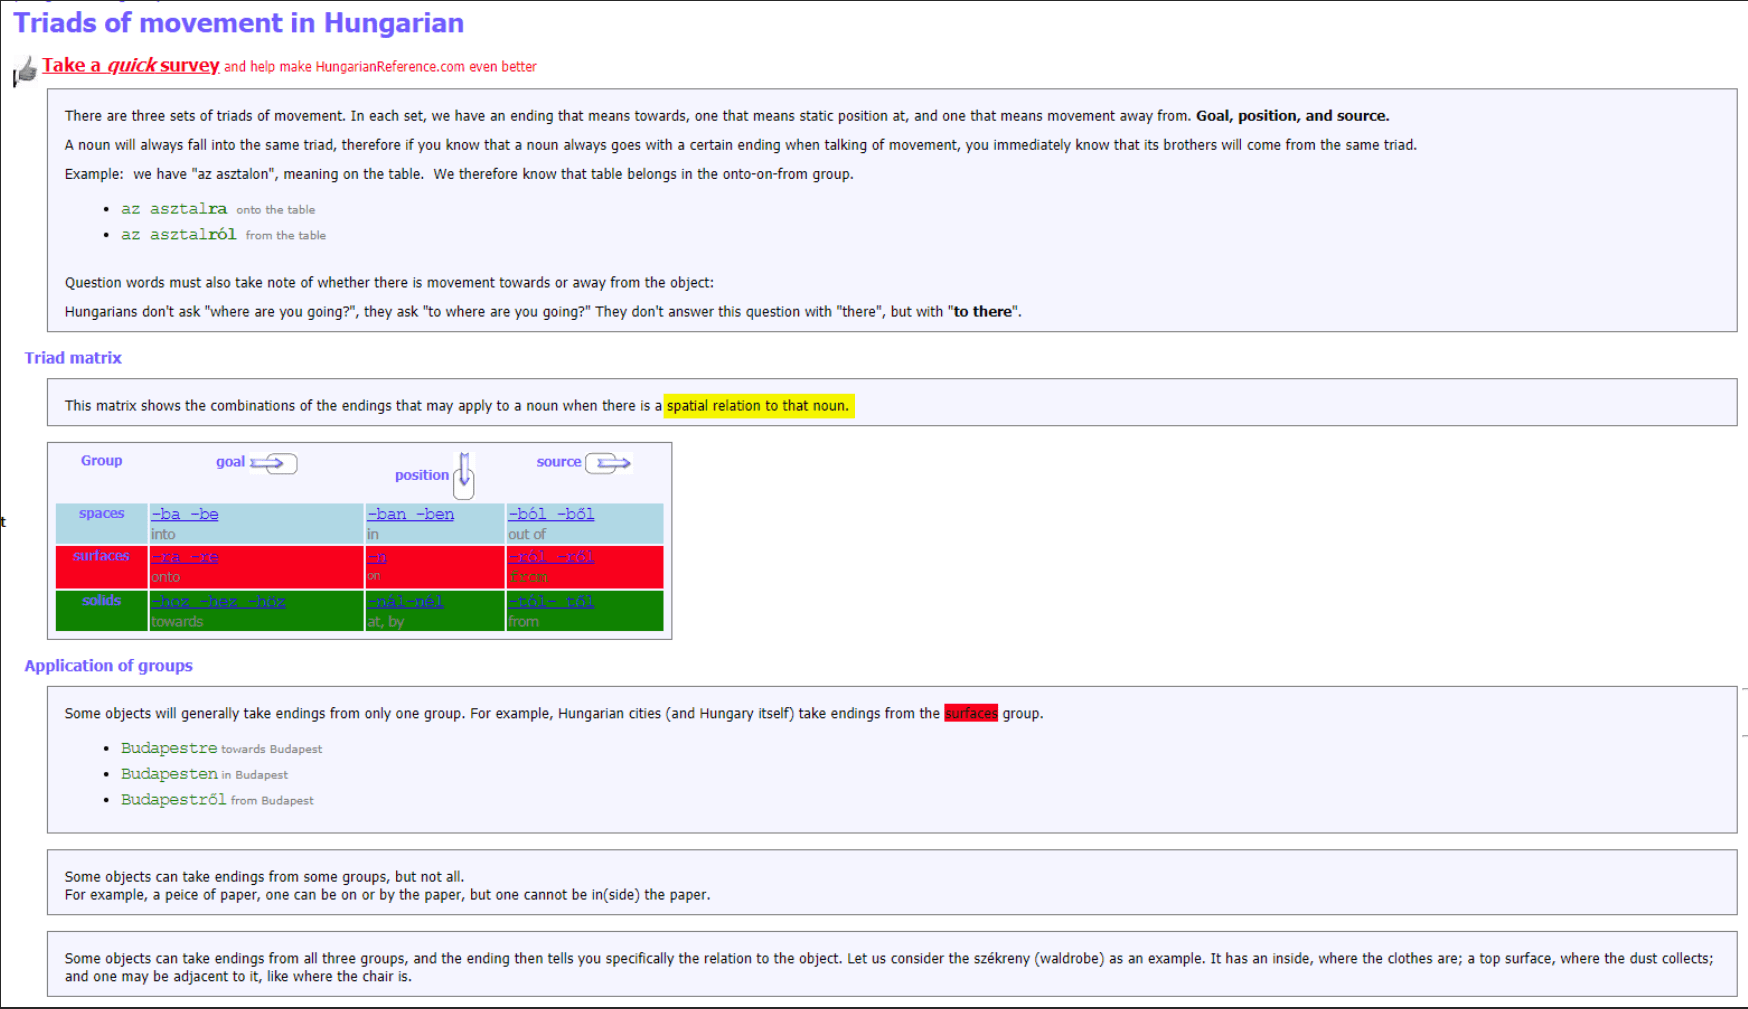This screenshot has height=1009, width=1748.
Task: Click the 'goal' column header text
Action: (230, 462)
